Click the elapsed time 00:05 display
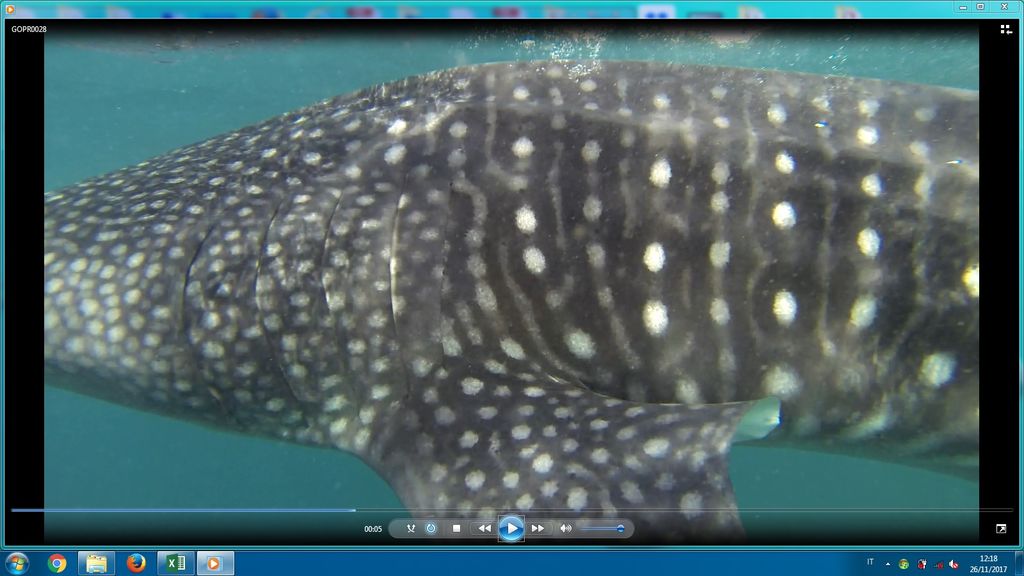The image size is (1024, 576). [373, 529]
